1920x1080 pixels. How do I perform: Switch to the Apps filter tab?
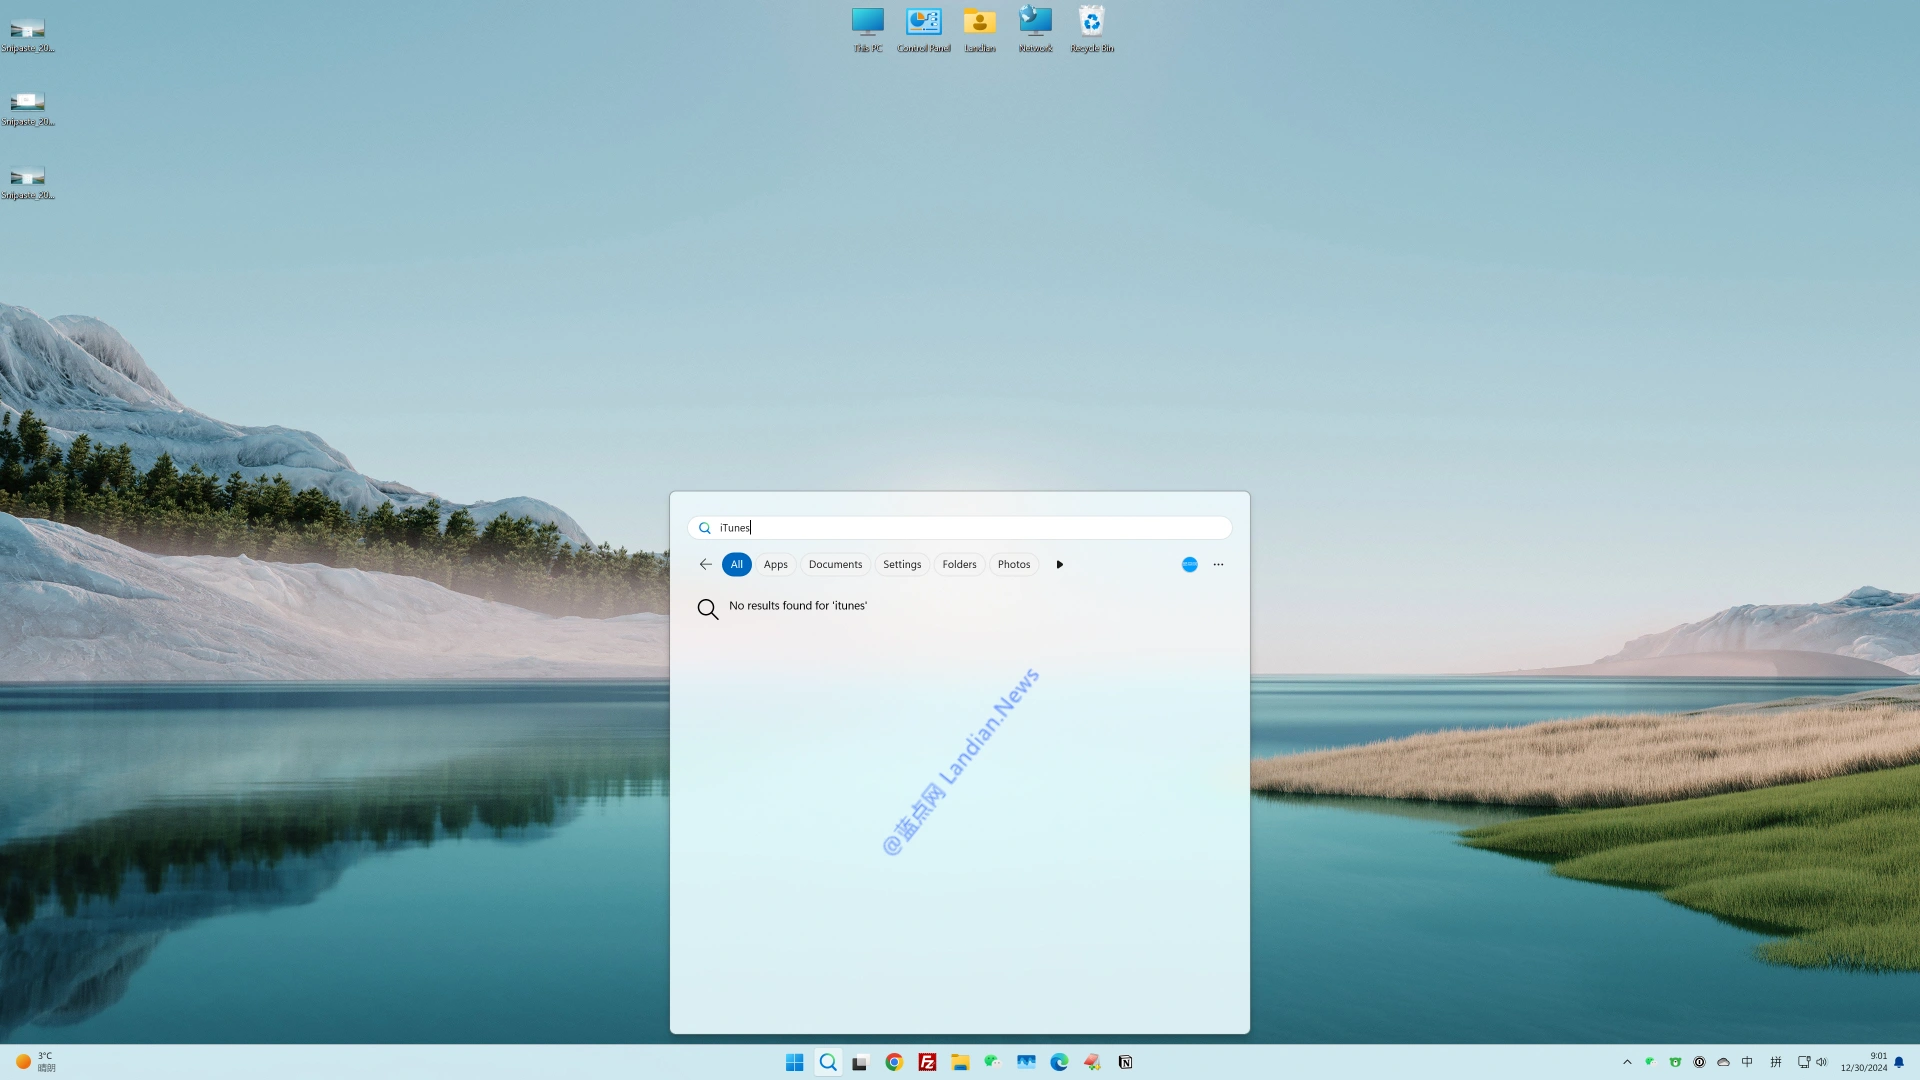775,565
